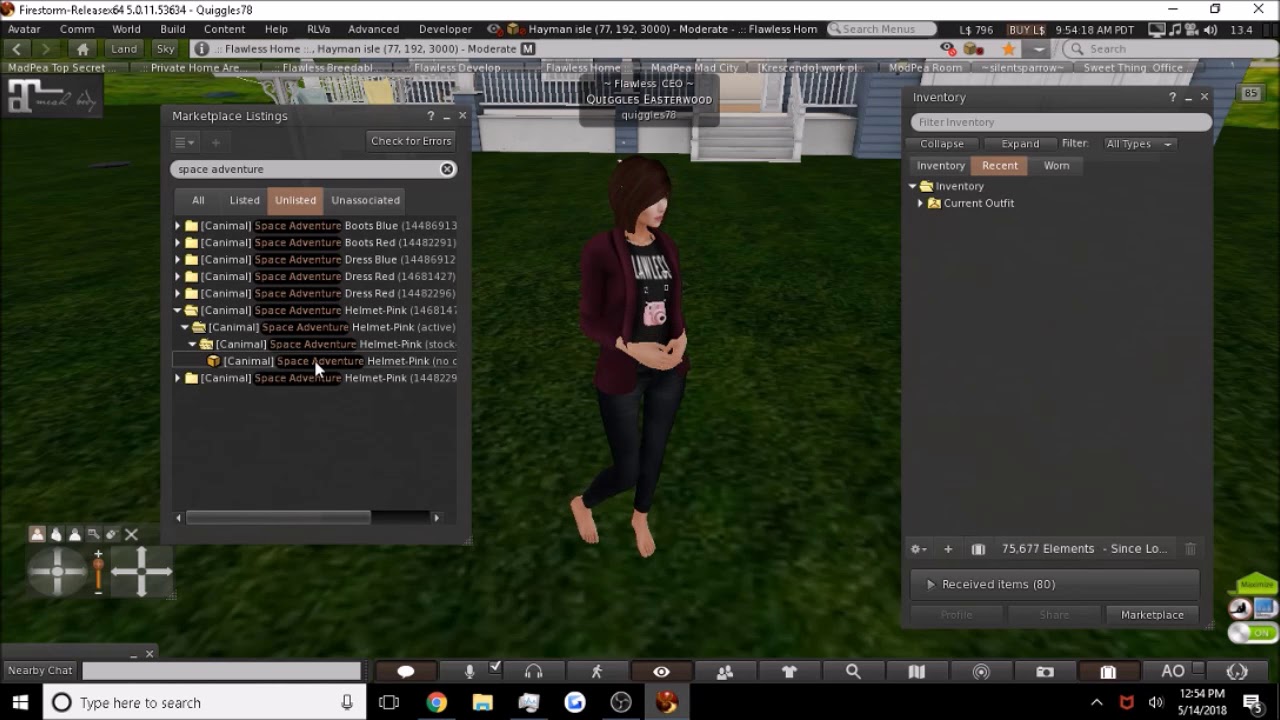Click the walk/run toggle button
The width and height of the screenshot is (1280, 720).
[x=597, y=672]
